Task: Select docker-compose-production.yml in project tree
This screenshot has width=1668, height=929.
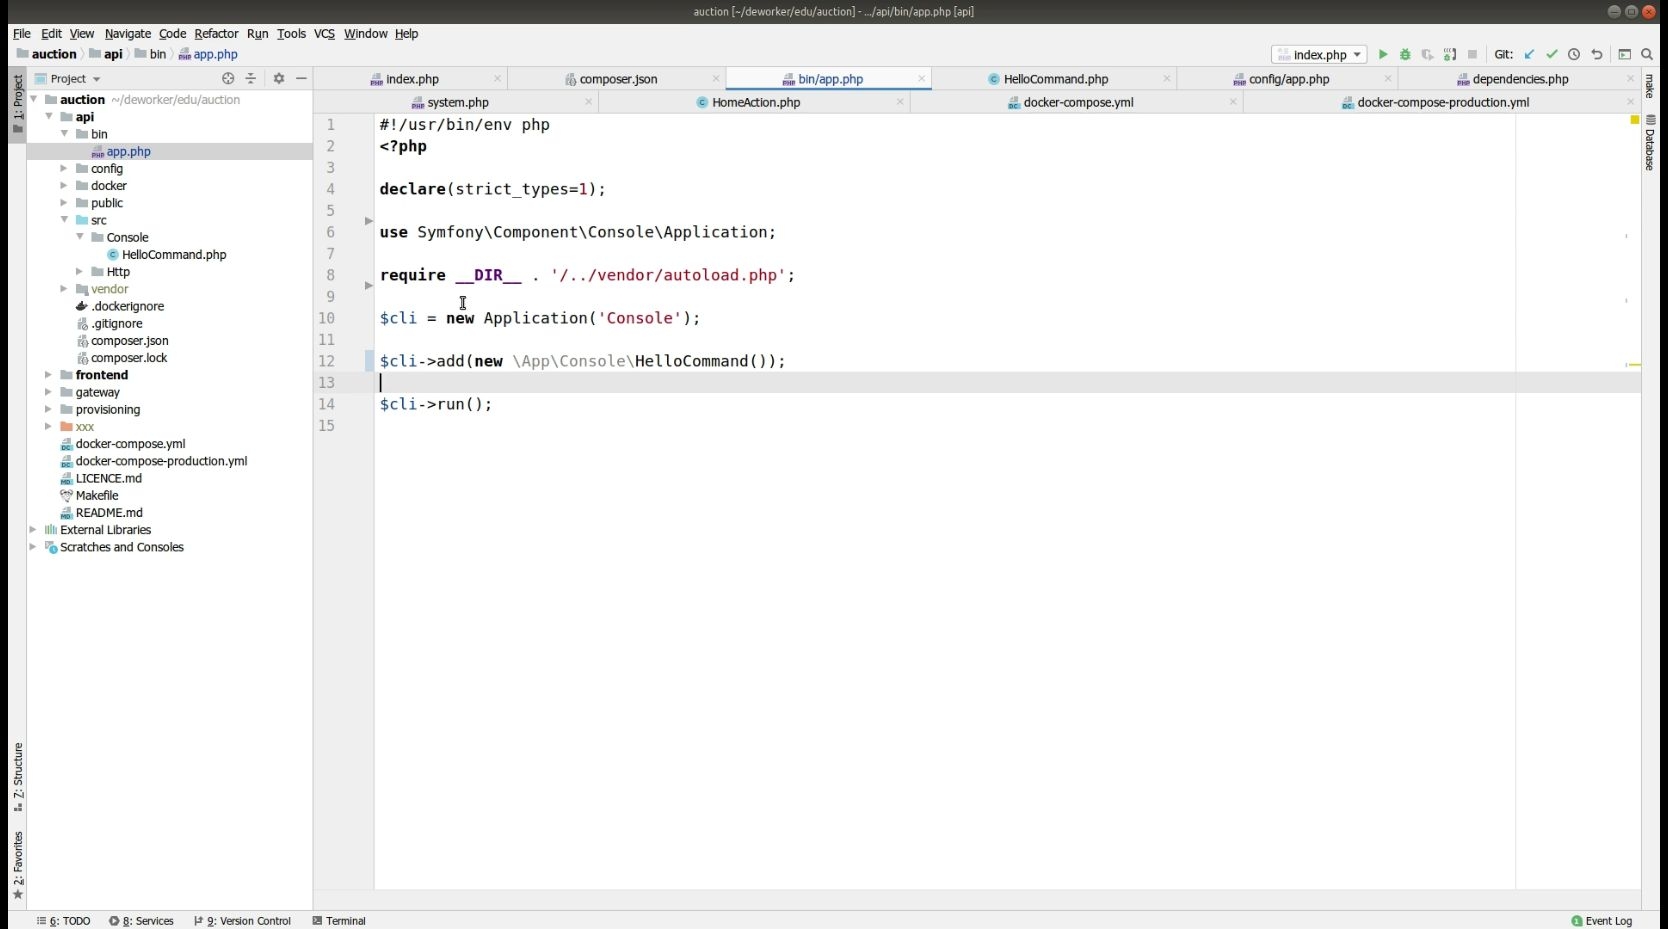Action: pos(161,461)
